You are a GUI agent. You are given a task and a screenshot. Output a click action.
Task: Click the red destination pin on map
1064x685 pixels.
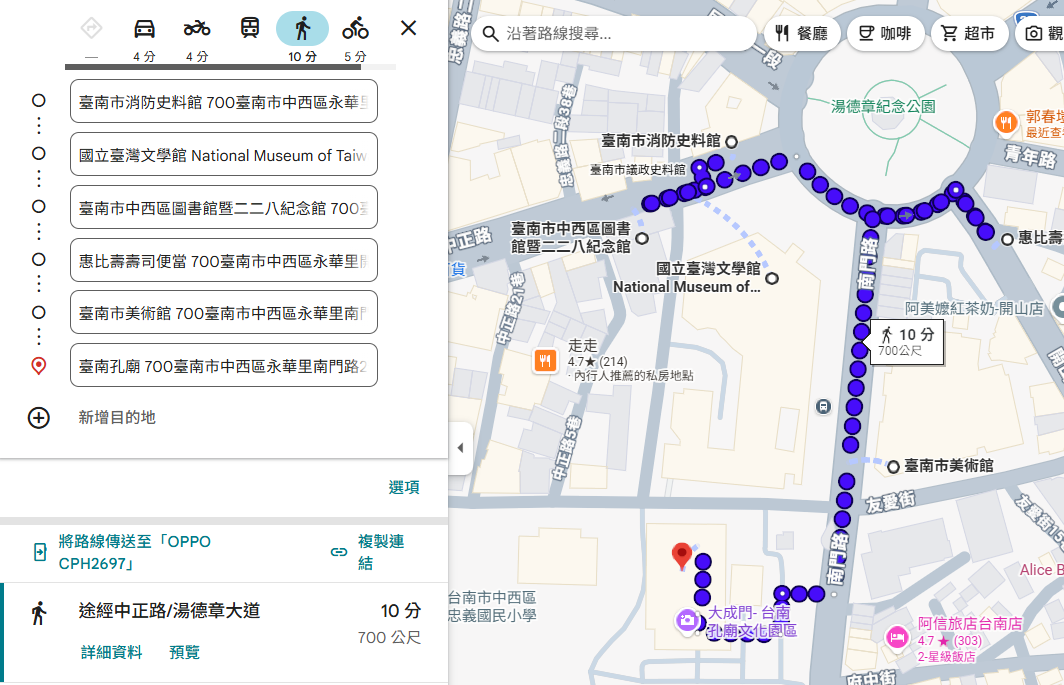[681, 556]
